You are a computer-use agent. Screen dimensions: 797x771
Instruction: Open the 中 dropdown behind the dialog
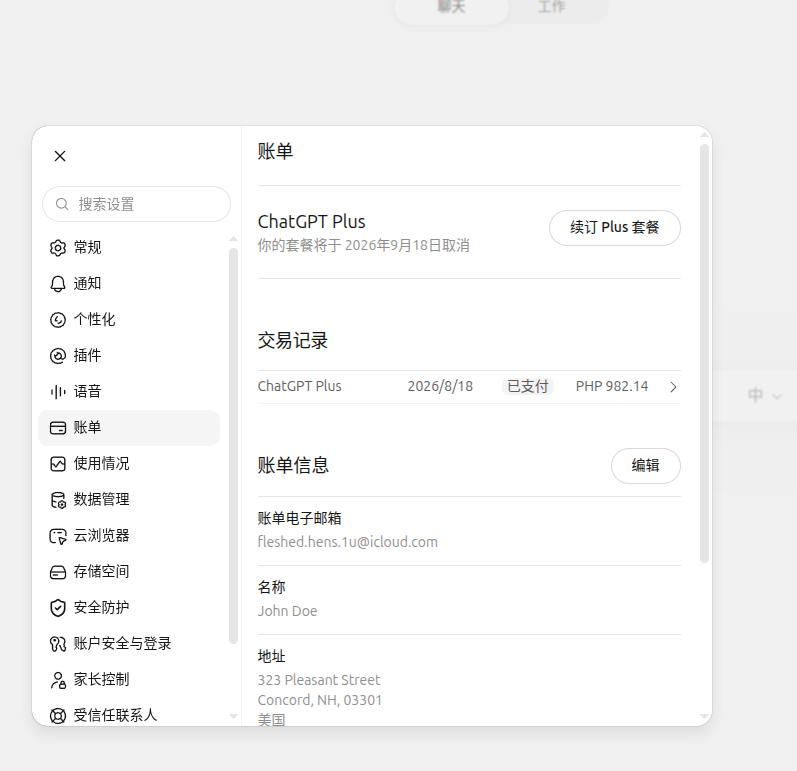[x=764, y=395]
